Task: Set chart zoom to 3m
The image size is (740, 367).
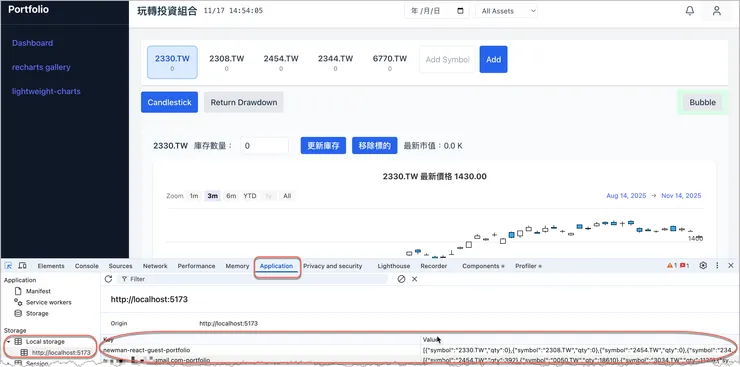Action: coord(212,196)
